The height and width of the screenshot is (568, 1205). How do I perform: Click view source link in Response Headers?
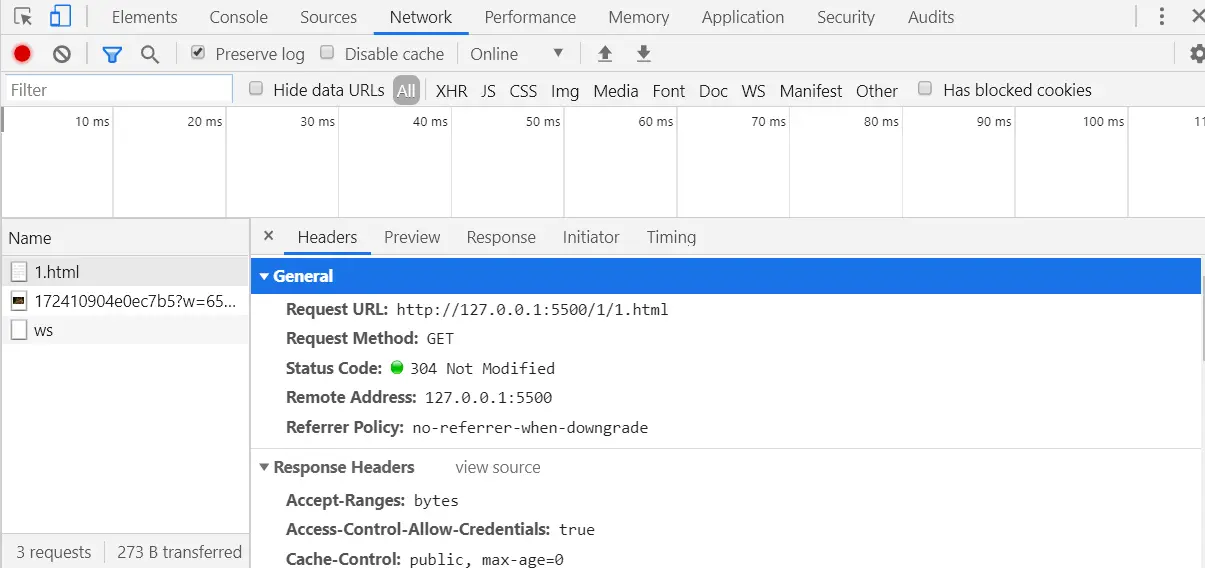(x=497, y=467)
